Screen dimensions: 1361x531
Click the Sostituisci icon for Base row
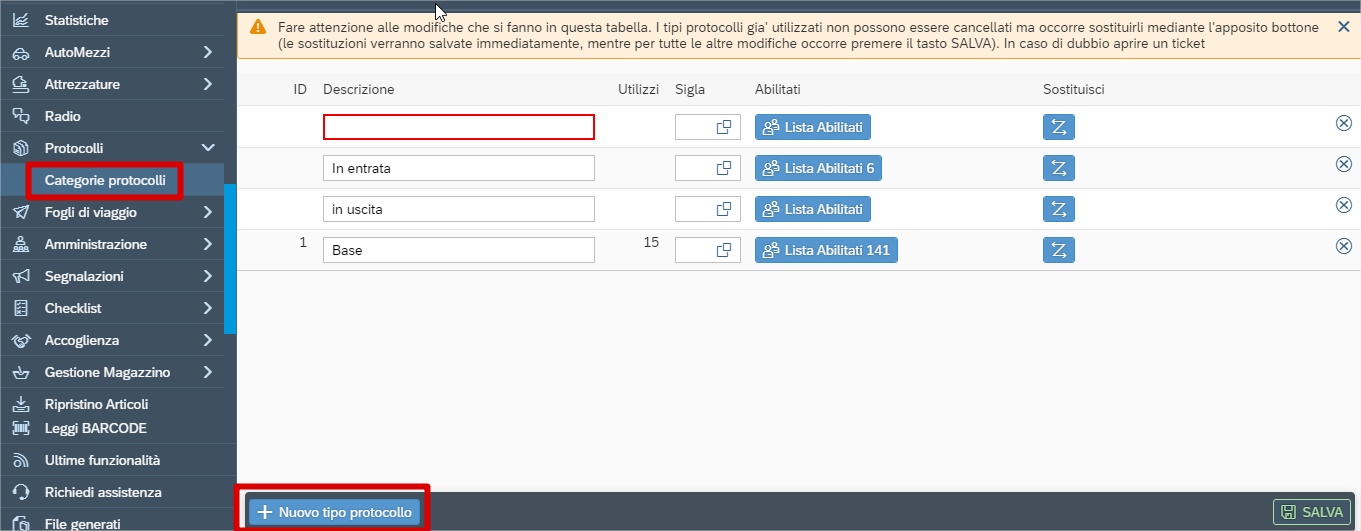click(x=1059, y=250)
